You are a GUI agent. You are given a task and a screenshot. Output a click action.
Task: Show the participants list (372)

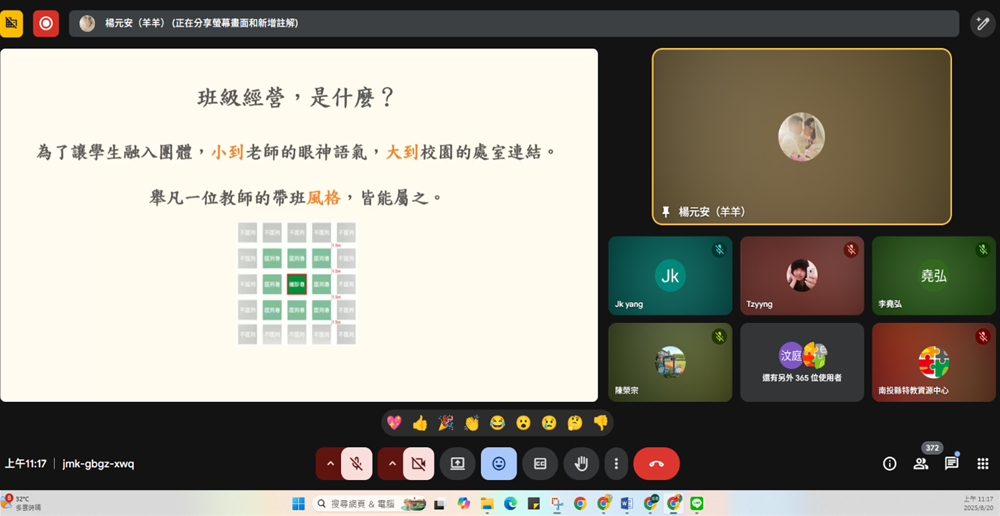click(x=921, y=464)
